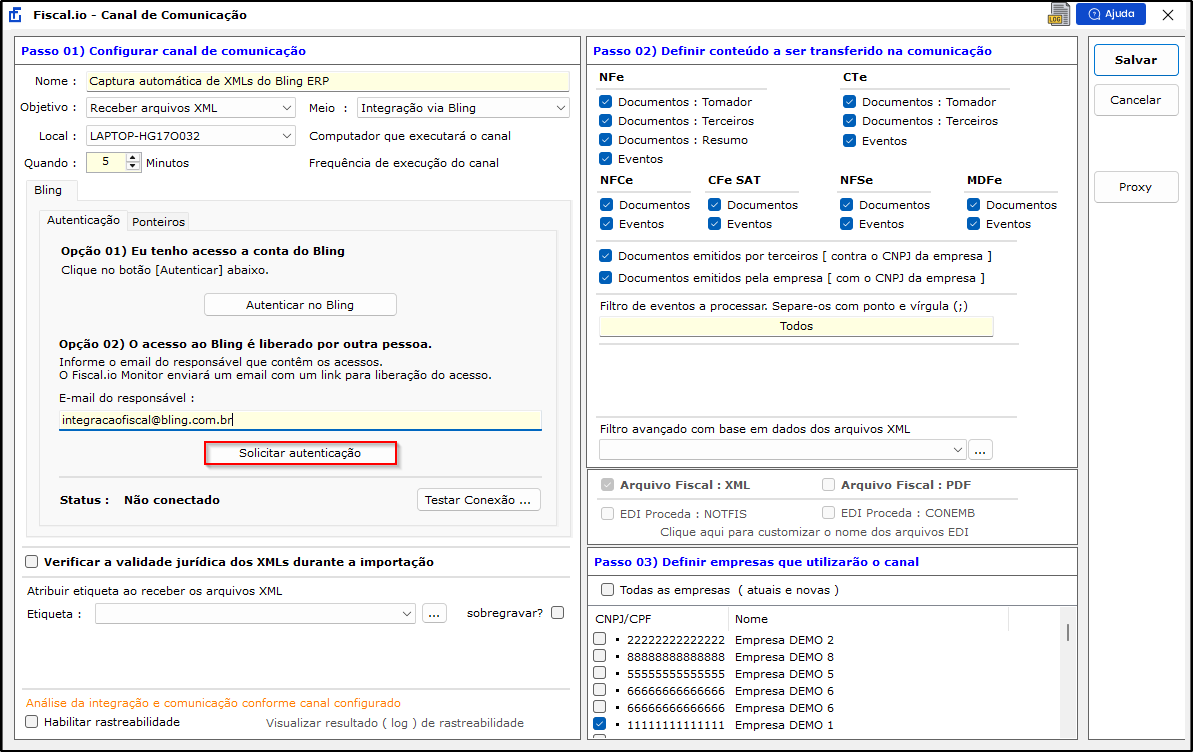
Task: Select the Autenticação tab
Action: pyautogui.click(x=84, y=220)
